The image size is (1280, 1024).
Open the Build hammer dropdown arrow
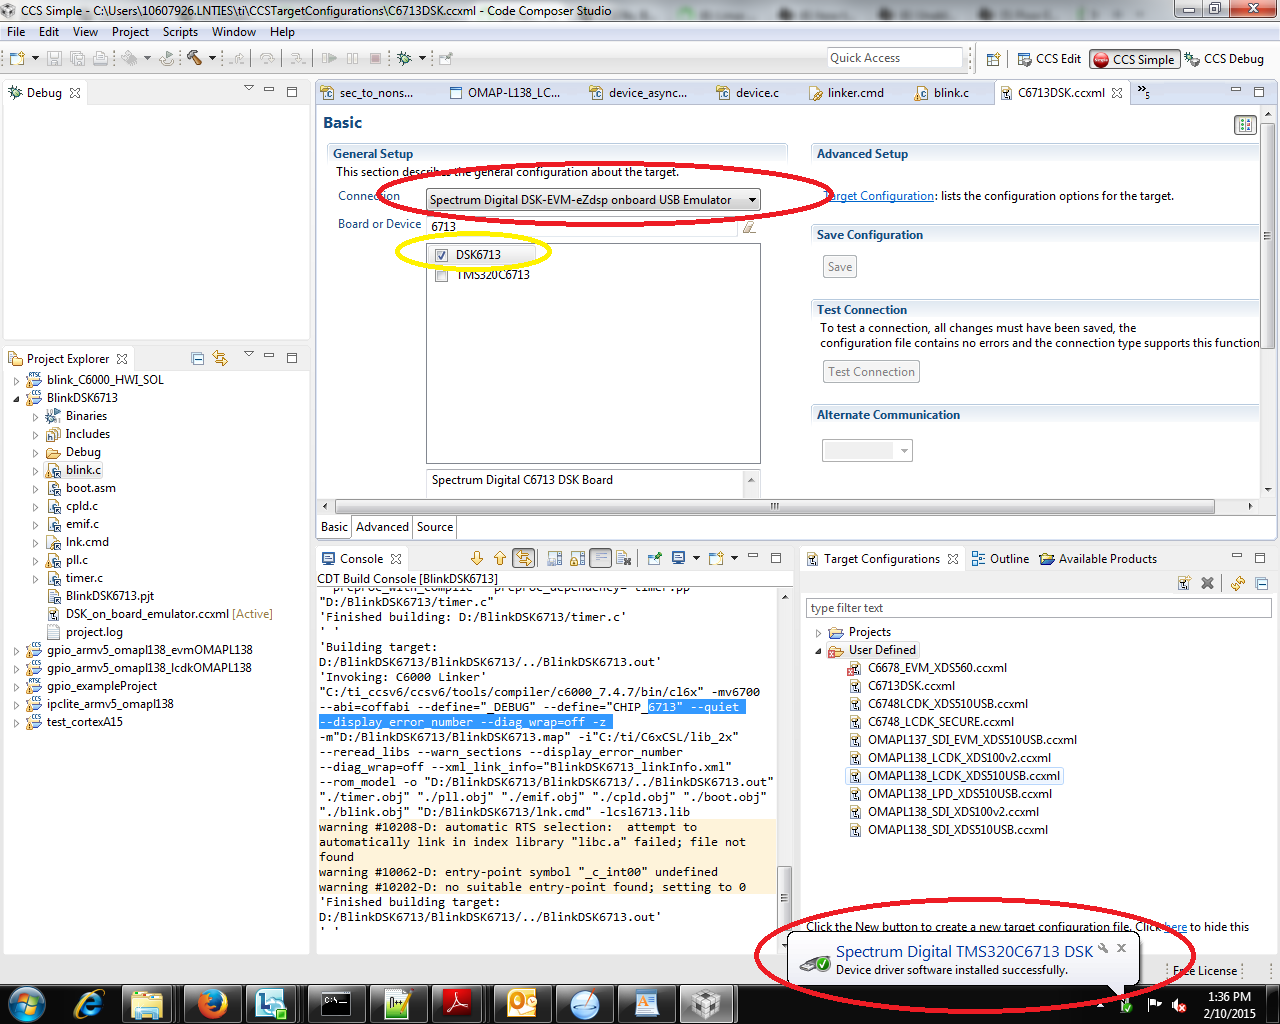(x=212, y=59)
